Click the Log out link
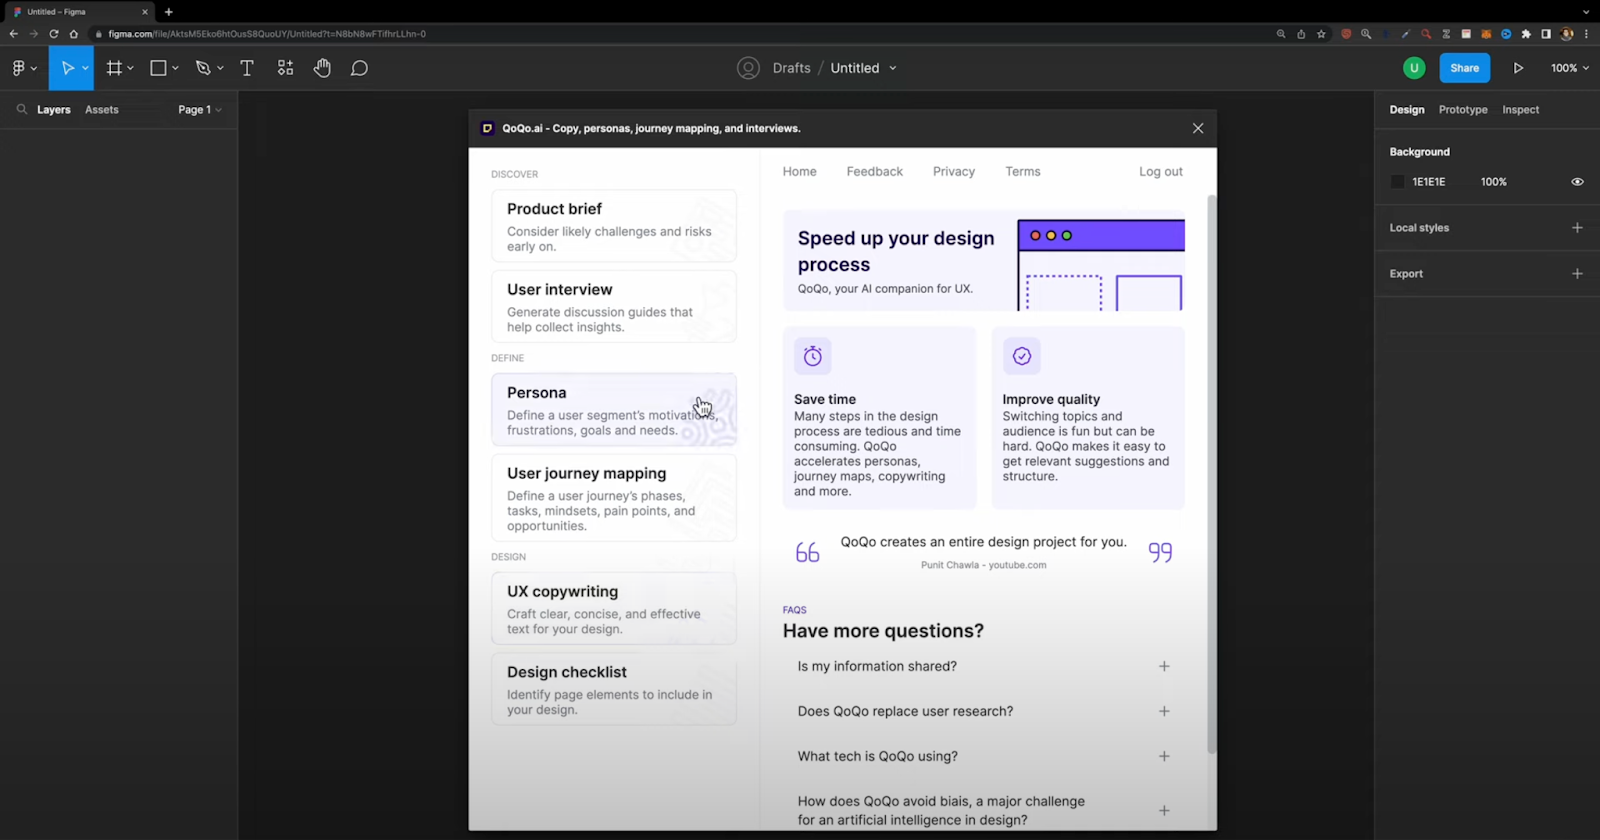The width and height of the screenshot is (1600, 840). (1160, 172)
